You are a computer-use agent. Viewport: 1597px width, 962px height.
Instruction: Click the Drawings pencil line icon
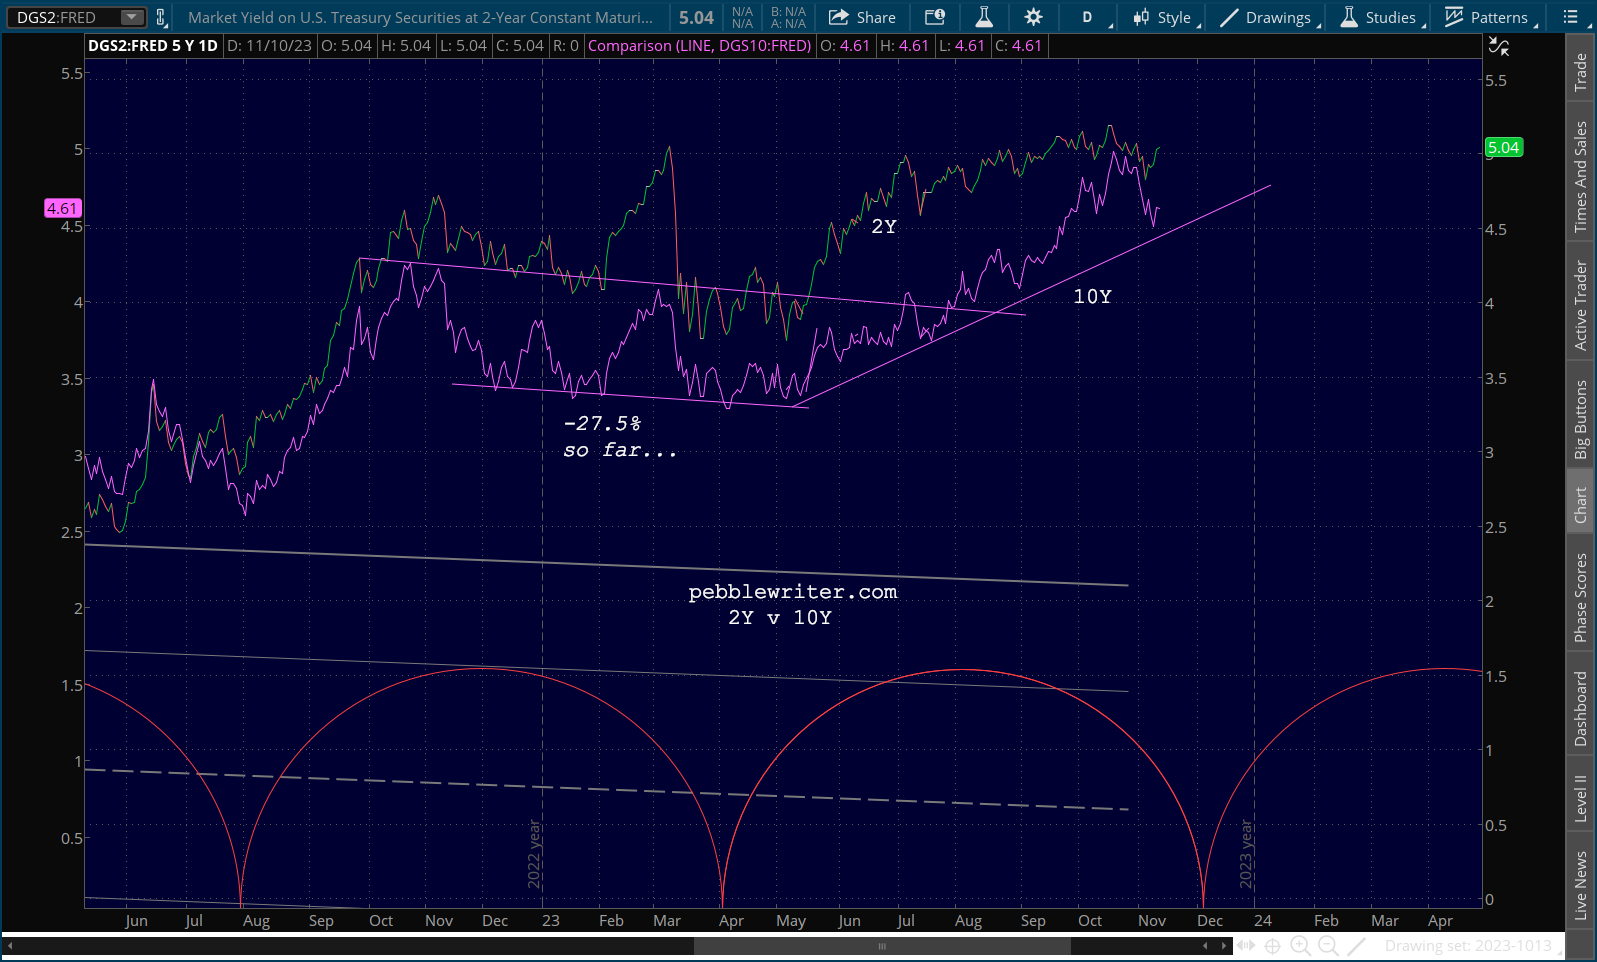tap(1229, 17)
